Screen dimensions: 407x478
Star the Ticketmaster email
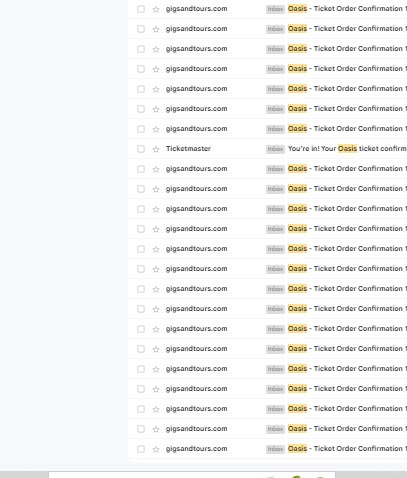pyautogui.click(x=156, y=149)
